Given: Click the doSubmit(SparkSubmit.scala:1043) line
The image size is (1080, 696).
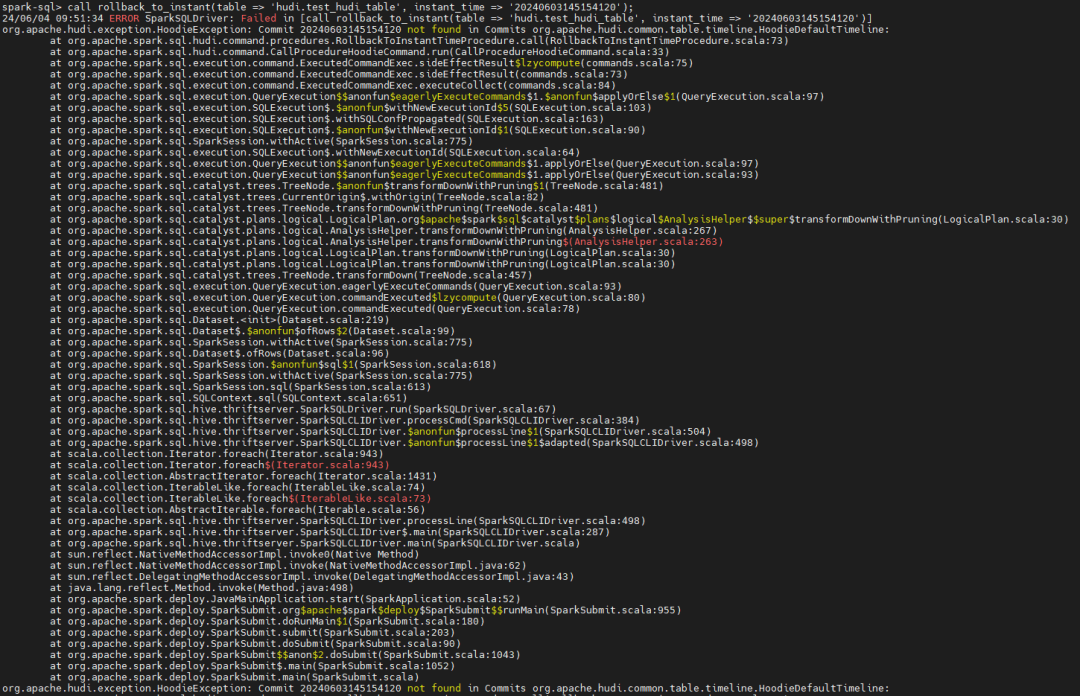Looking at the screenshot, I should tap(285, 655).
